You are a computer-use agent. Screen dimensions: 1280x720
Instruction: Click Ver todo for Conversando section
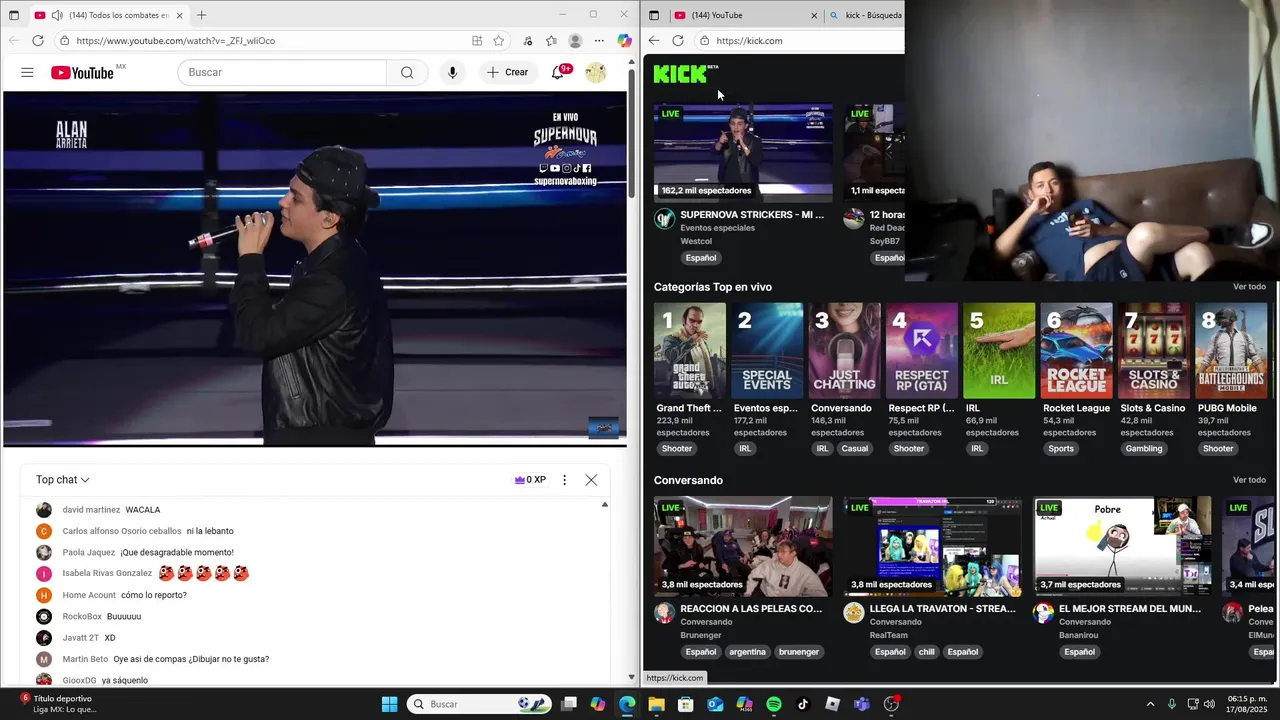click(1249, 480)
